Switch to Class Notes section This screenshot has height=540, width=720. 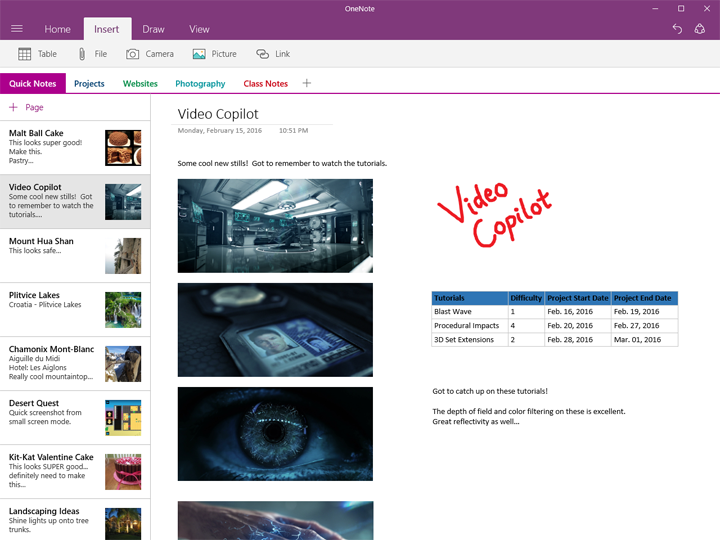(265, 84)
